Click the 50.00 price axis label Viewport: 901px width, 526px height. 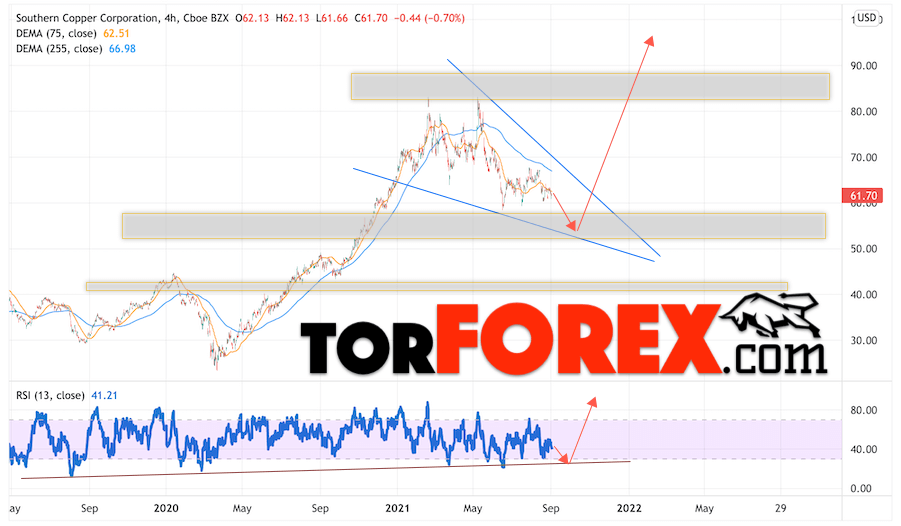pos(864,249)
